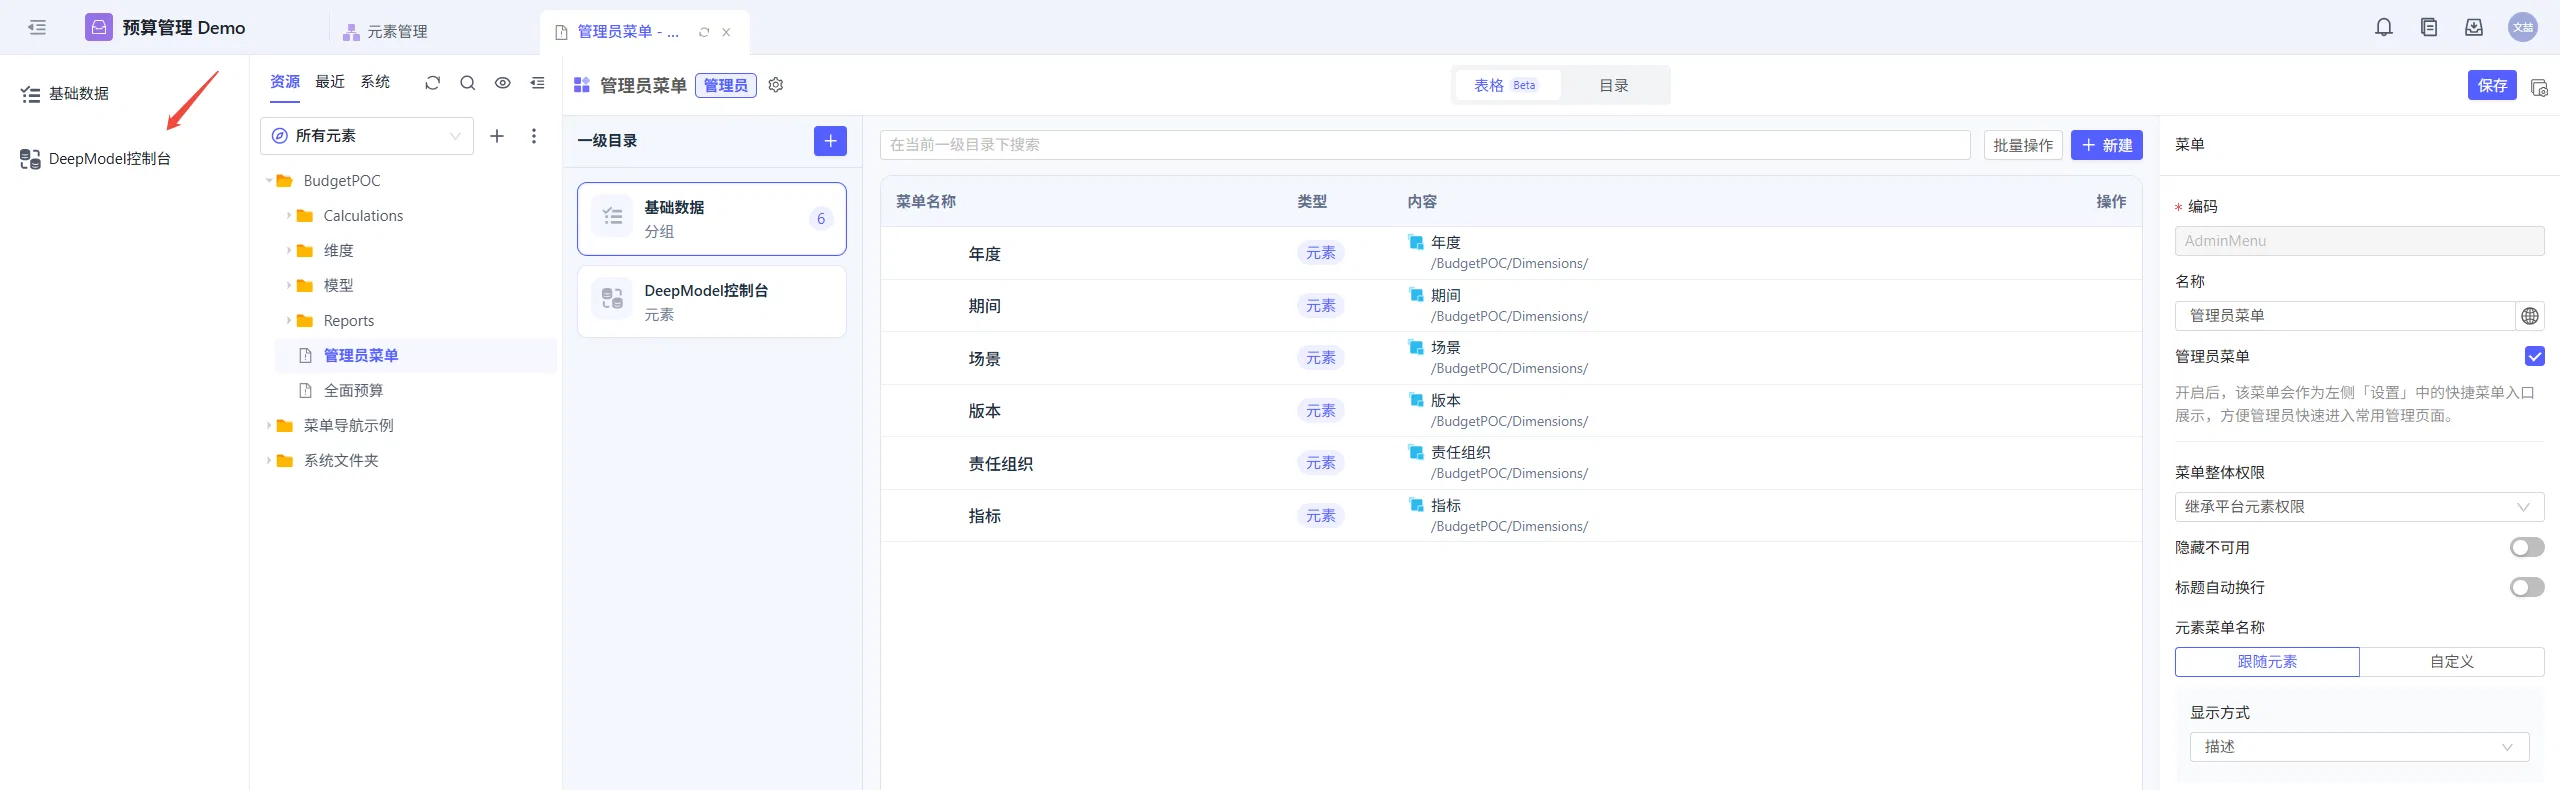This screenshot has width=2560, height=790.
Task: Click the 名称 input field
Action: pyautogui.click(x=2345, y=316)
